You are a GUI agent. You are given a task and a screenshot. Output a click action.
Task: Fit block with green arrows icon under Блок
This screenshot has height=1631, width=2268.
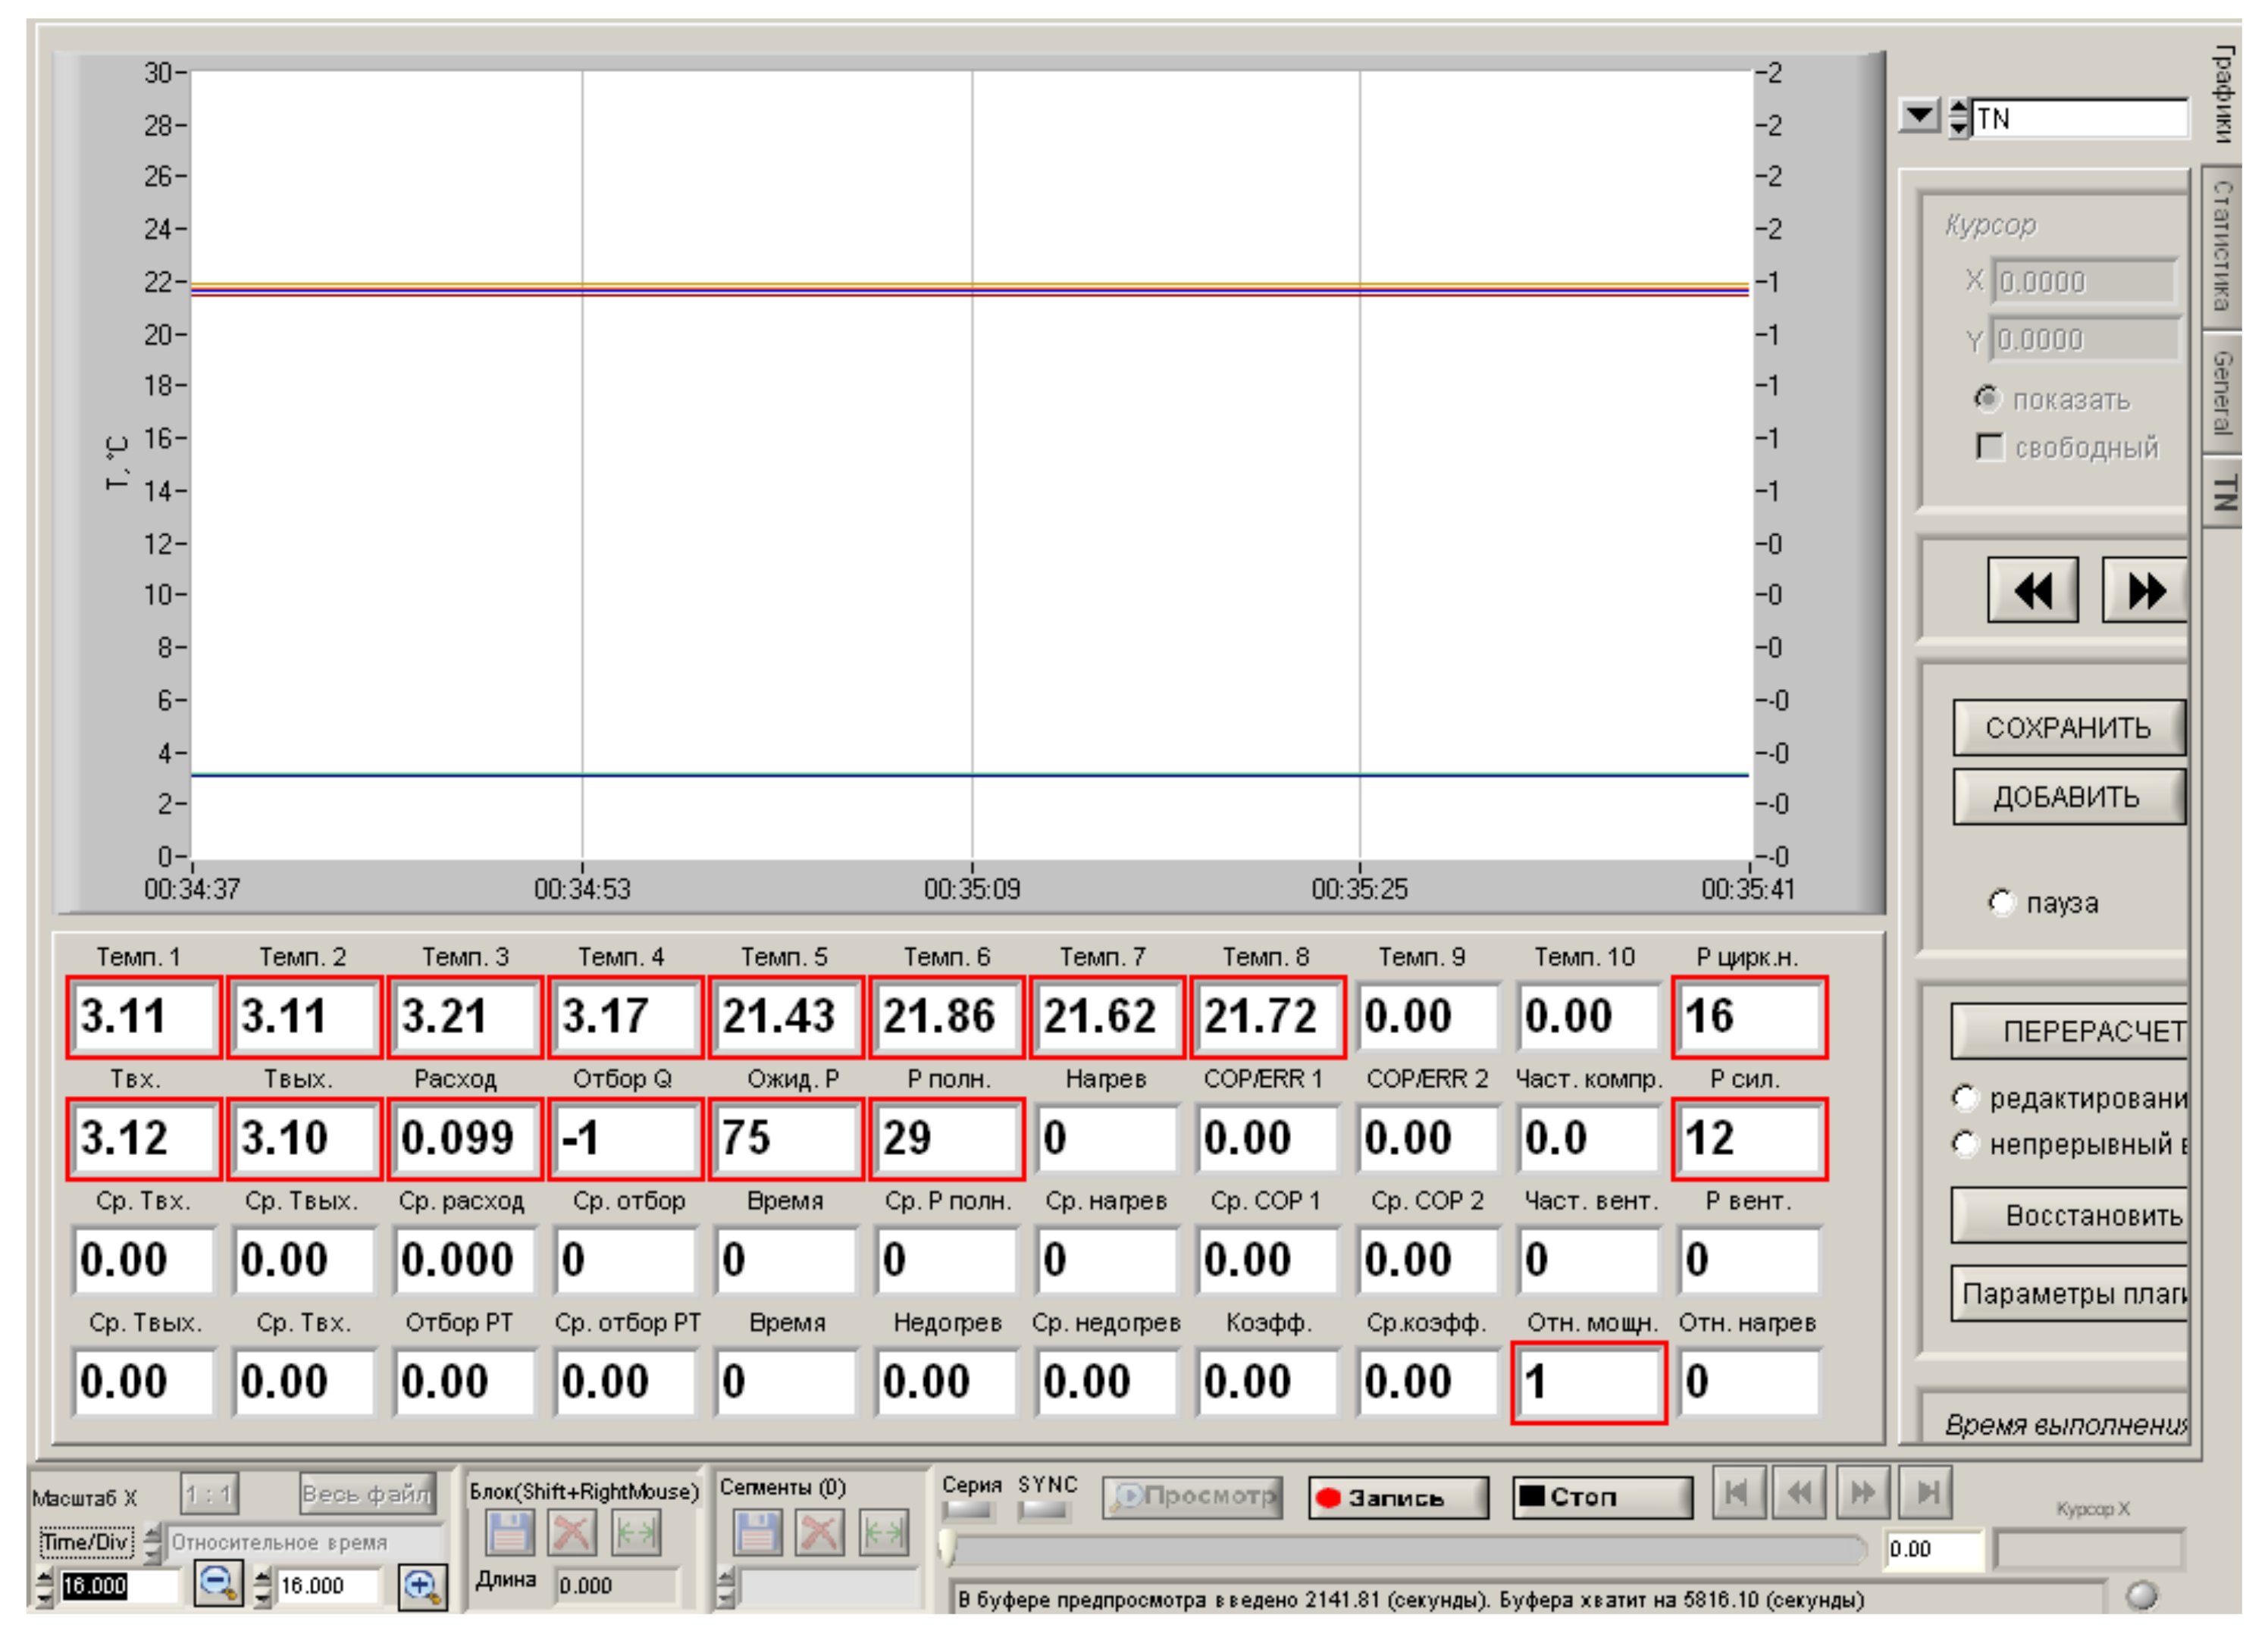636,1532
